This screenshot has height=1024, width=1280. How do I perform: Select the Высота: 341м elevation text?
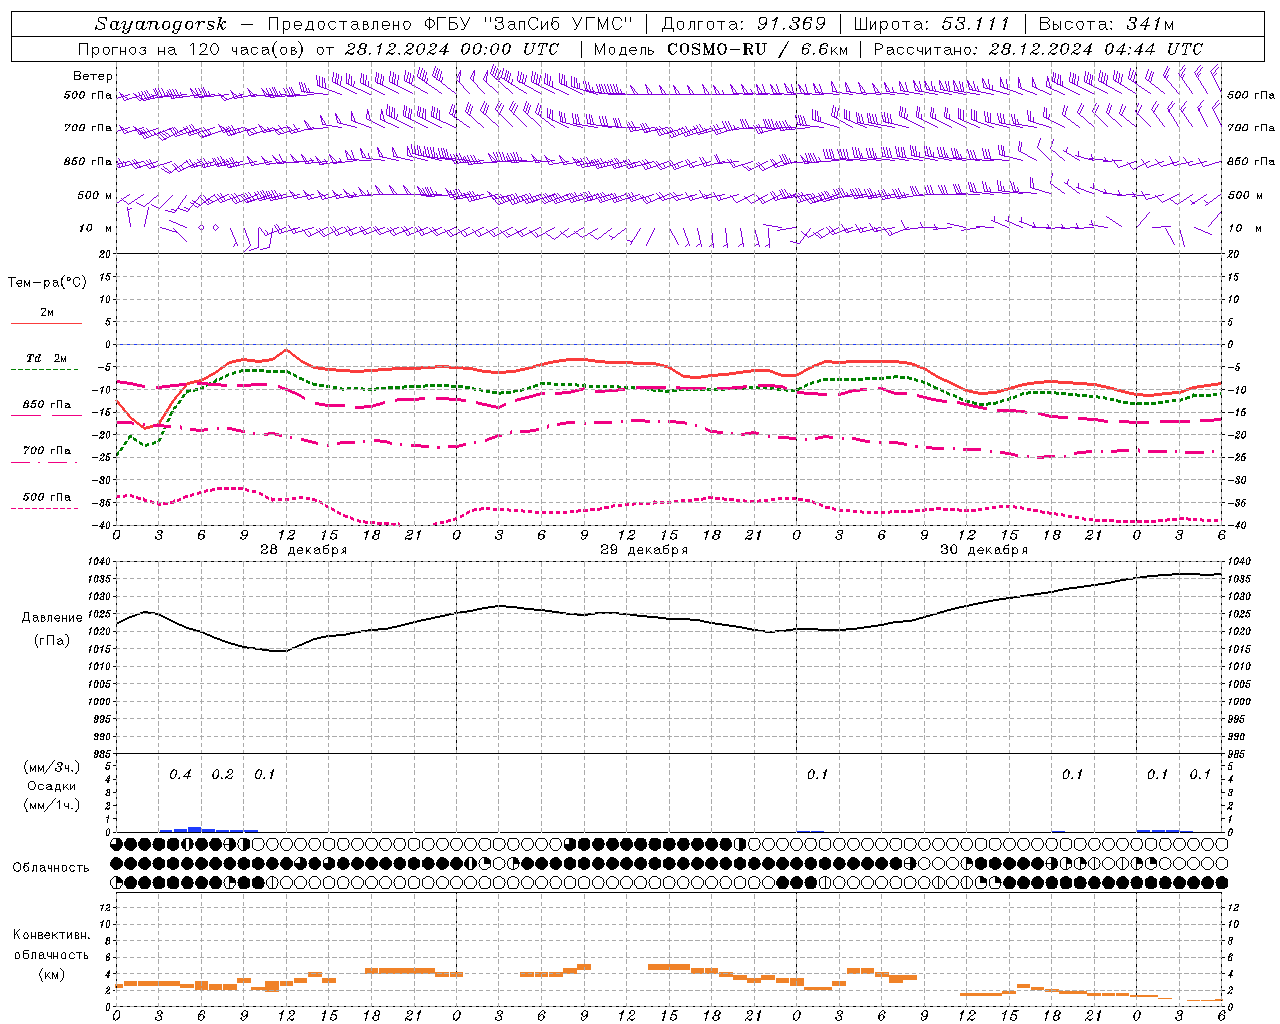tap(1106, 24)
